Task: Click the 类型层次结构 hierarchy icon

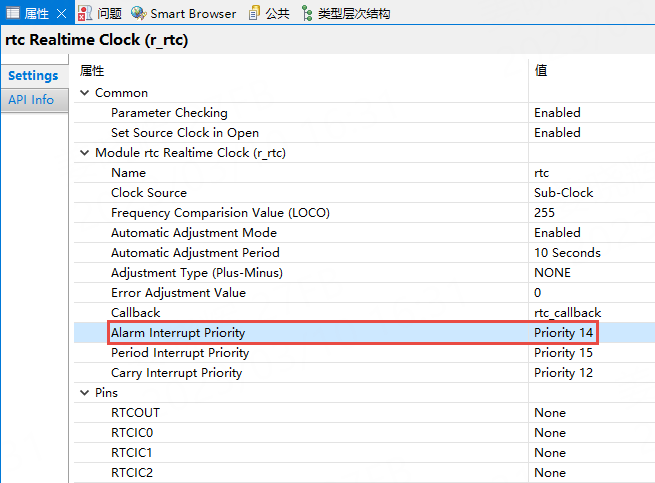Action: coord(307,13)
